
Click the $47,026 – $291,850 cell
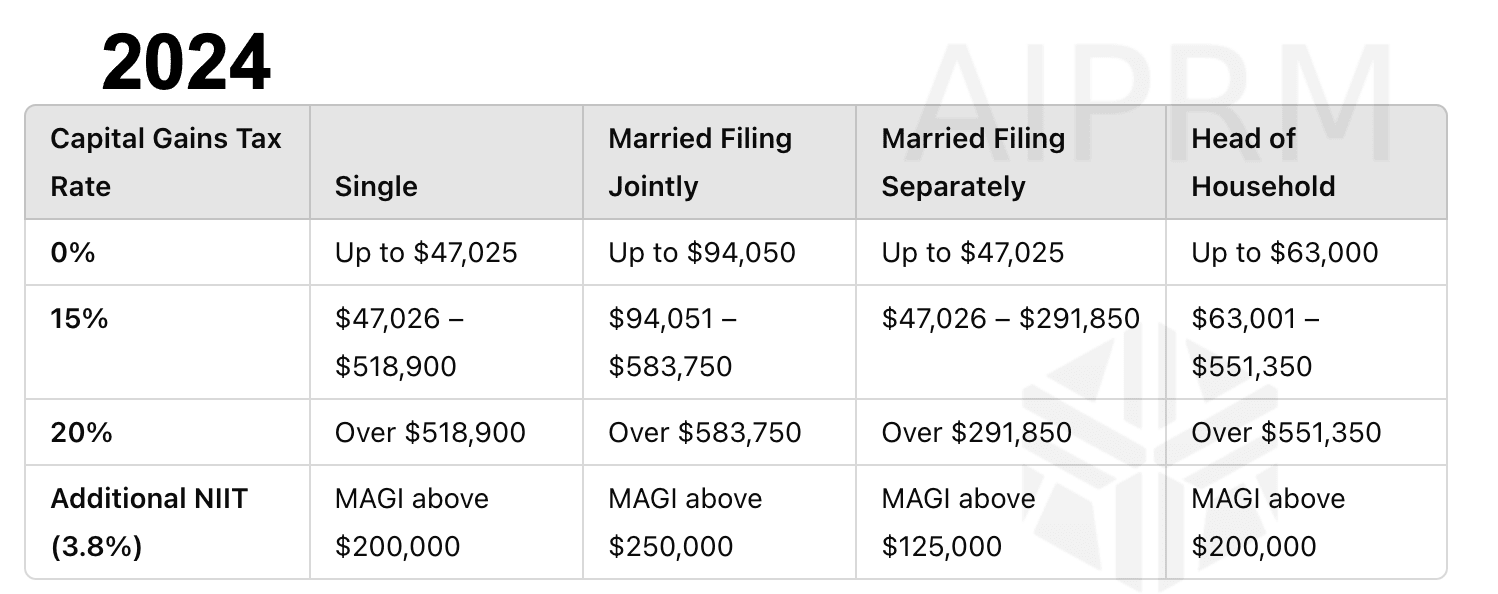[1010, 319]
